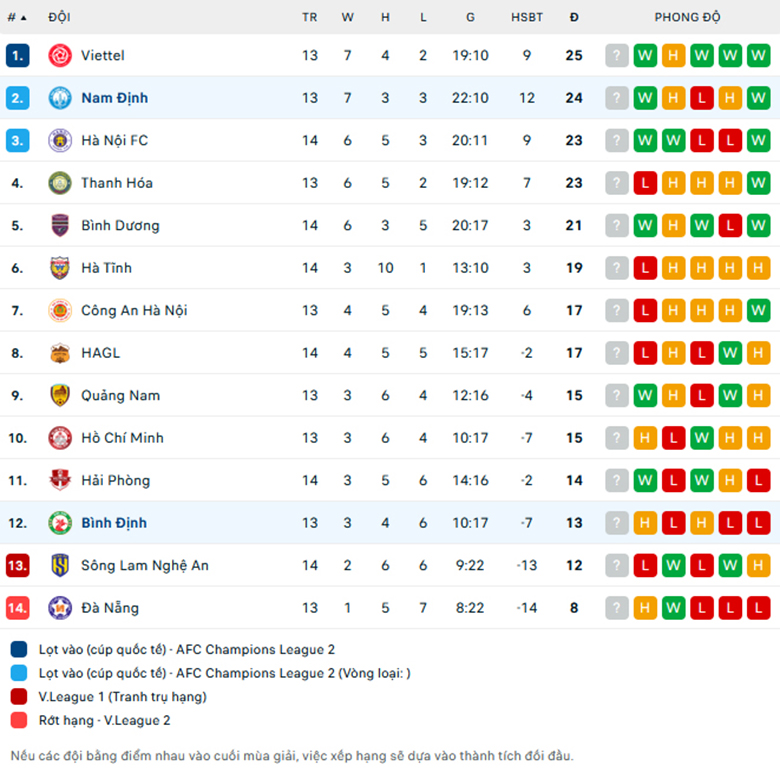This screenshot has height=772, width=780.
Task: Open the Đà Nẵng team badge
Action: click(60, 608)
